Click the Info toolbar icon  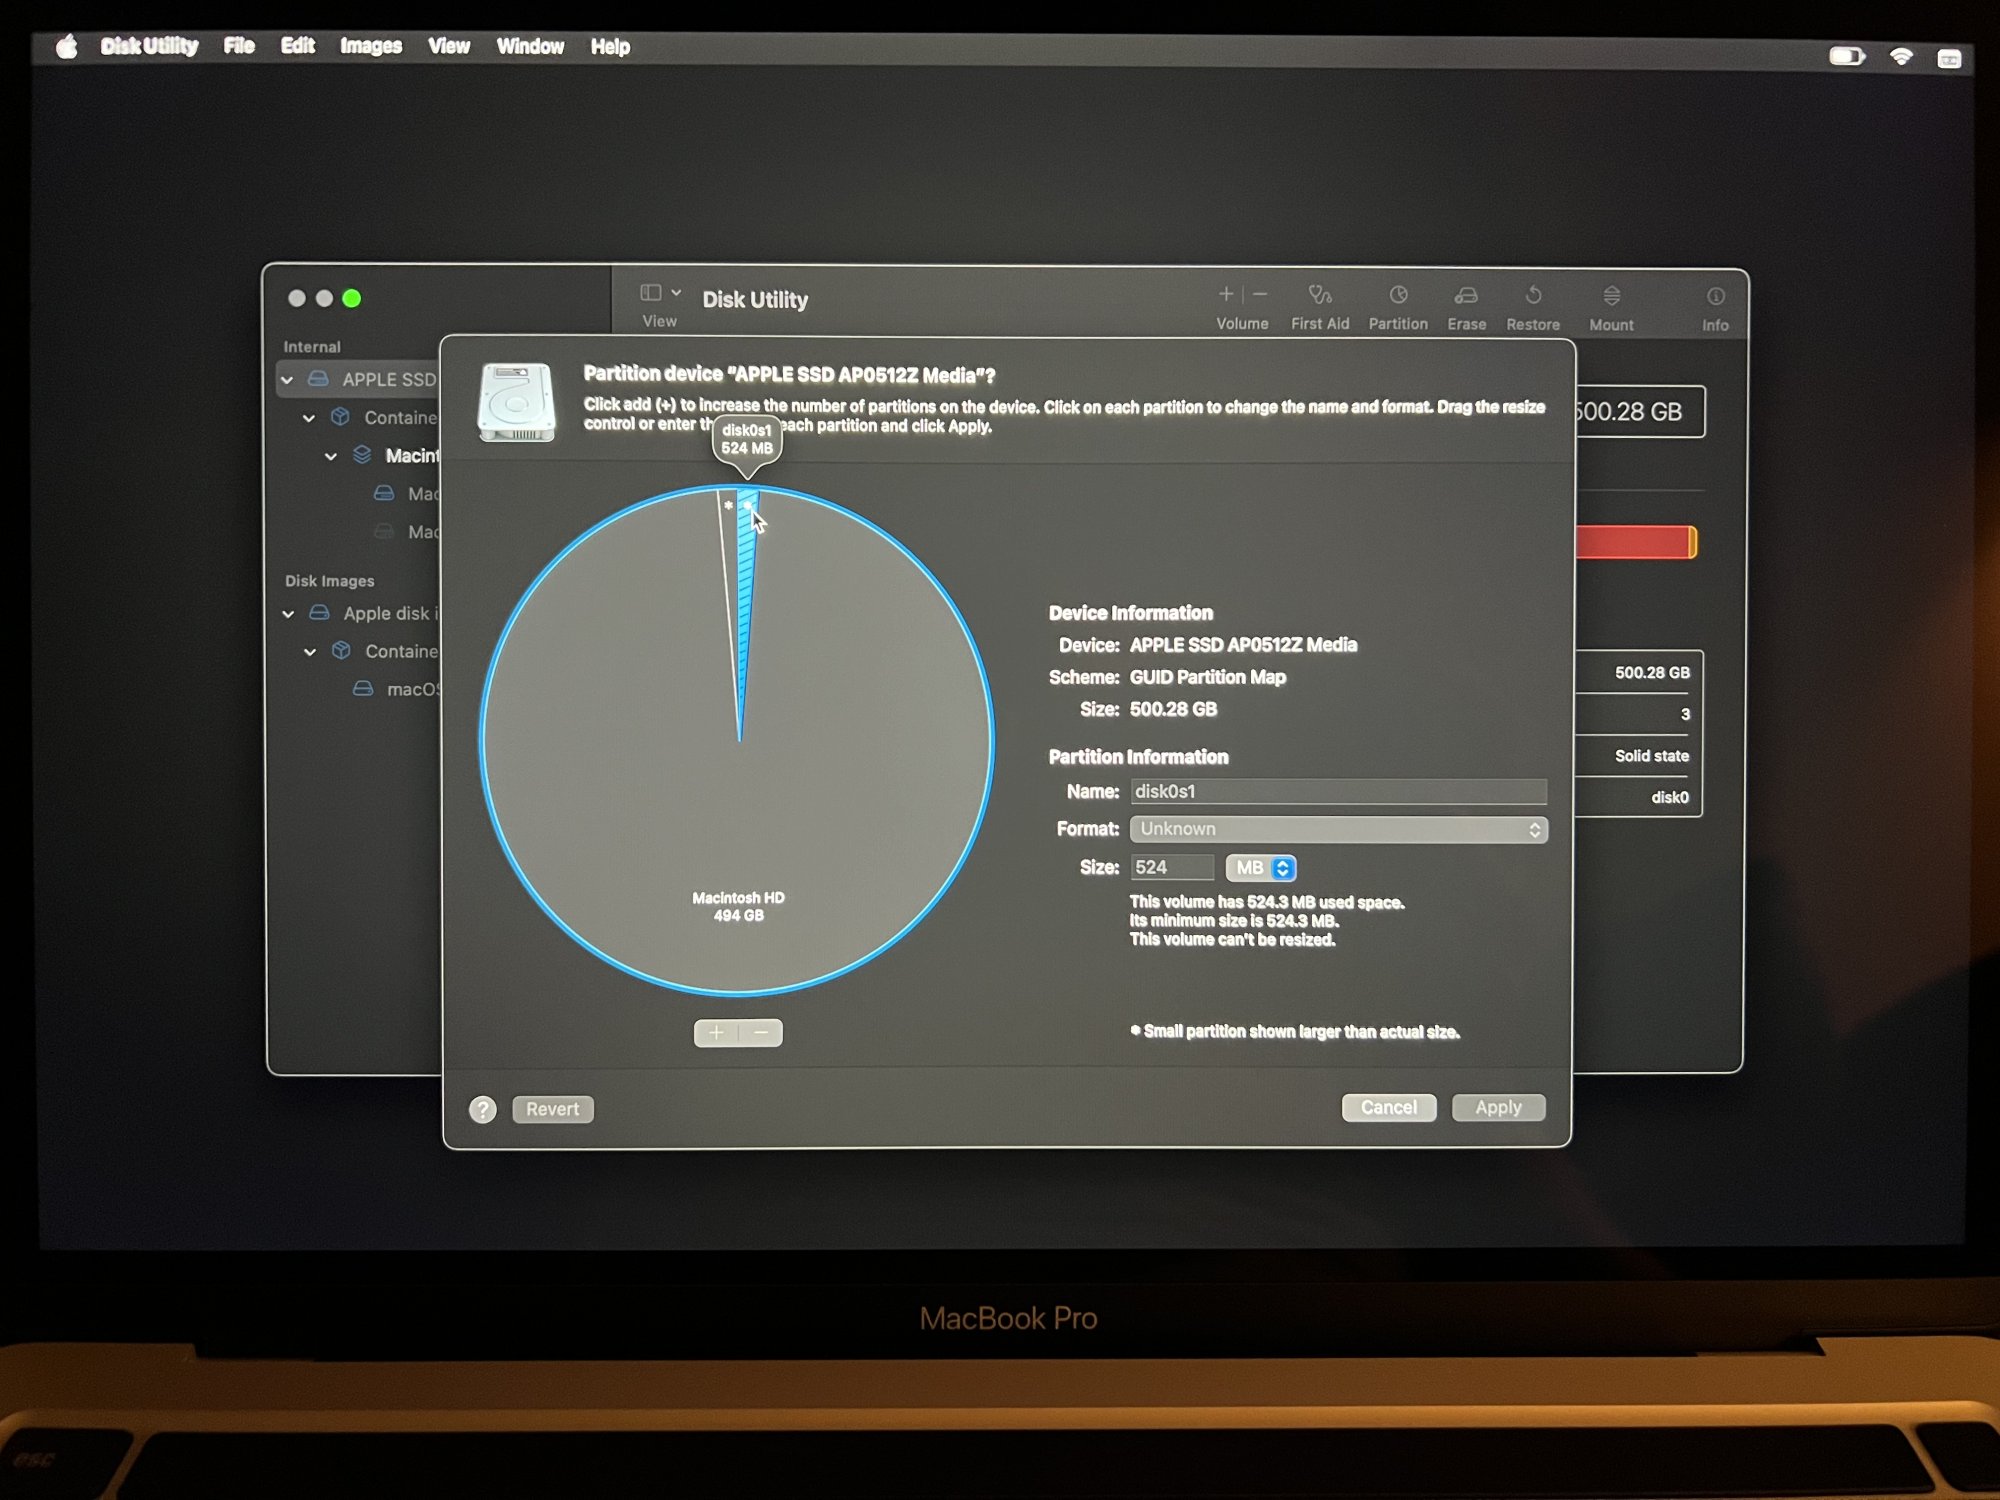[x=1715, y=297]
